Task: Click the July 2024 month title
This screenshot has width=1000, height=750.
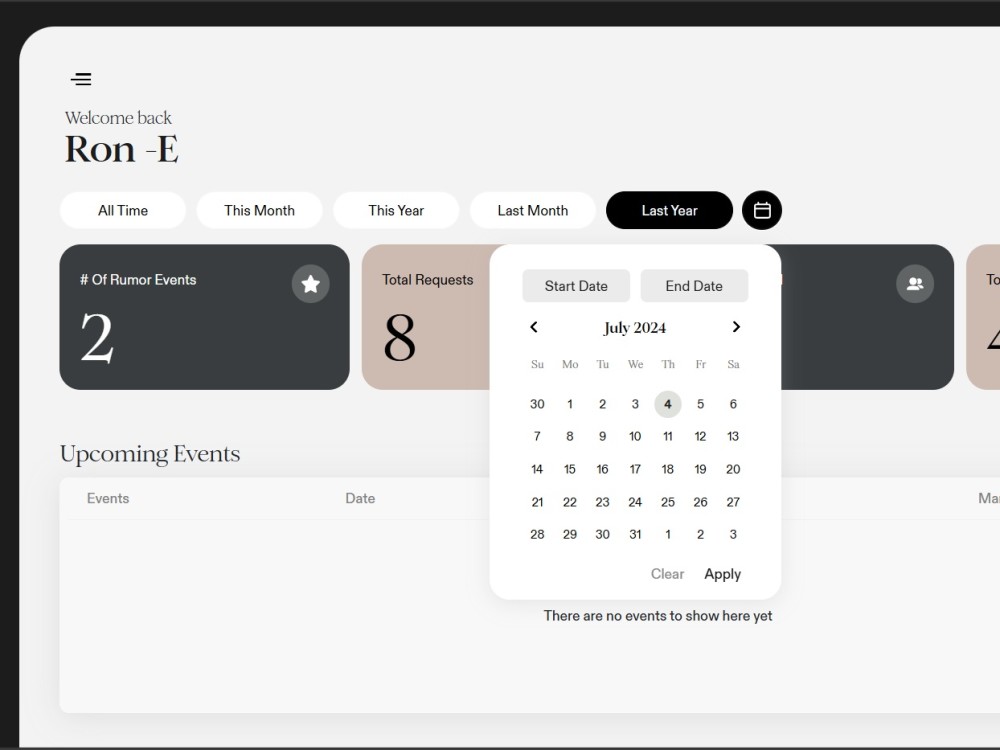Action: pos(635,328)
